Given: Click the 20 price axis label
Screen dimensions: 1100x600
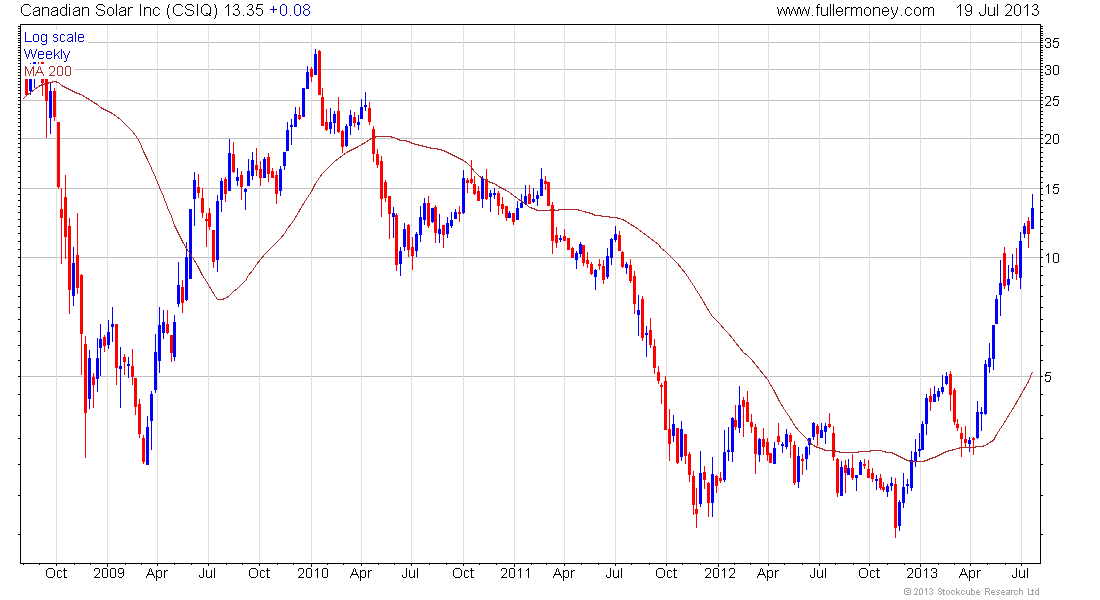Looking at the screenshot, I should click(1052, 139).
